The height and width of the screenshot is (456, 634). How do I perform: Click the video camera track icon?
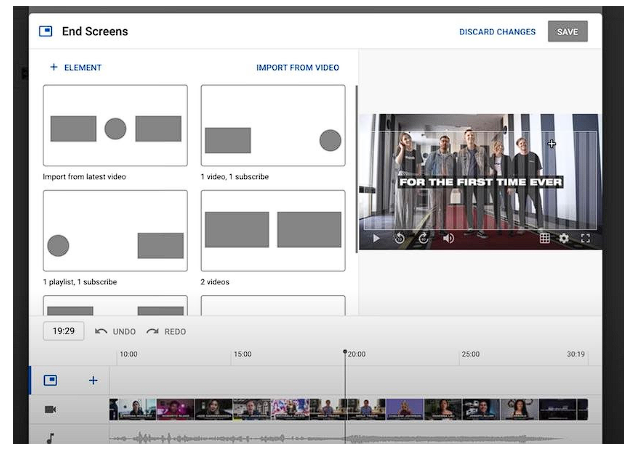pos(50,410)
